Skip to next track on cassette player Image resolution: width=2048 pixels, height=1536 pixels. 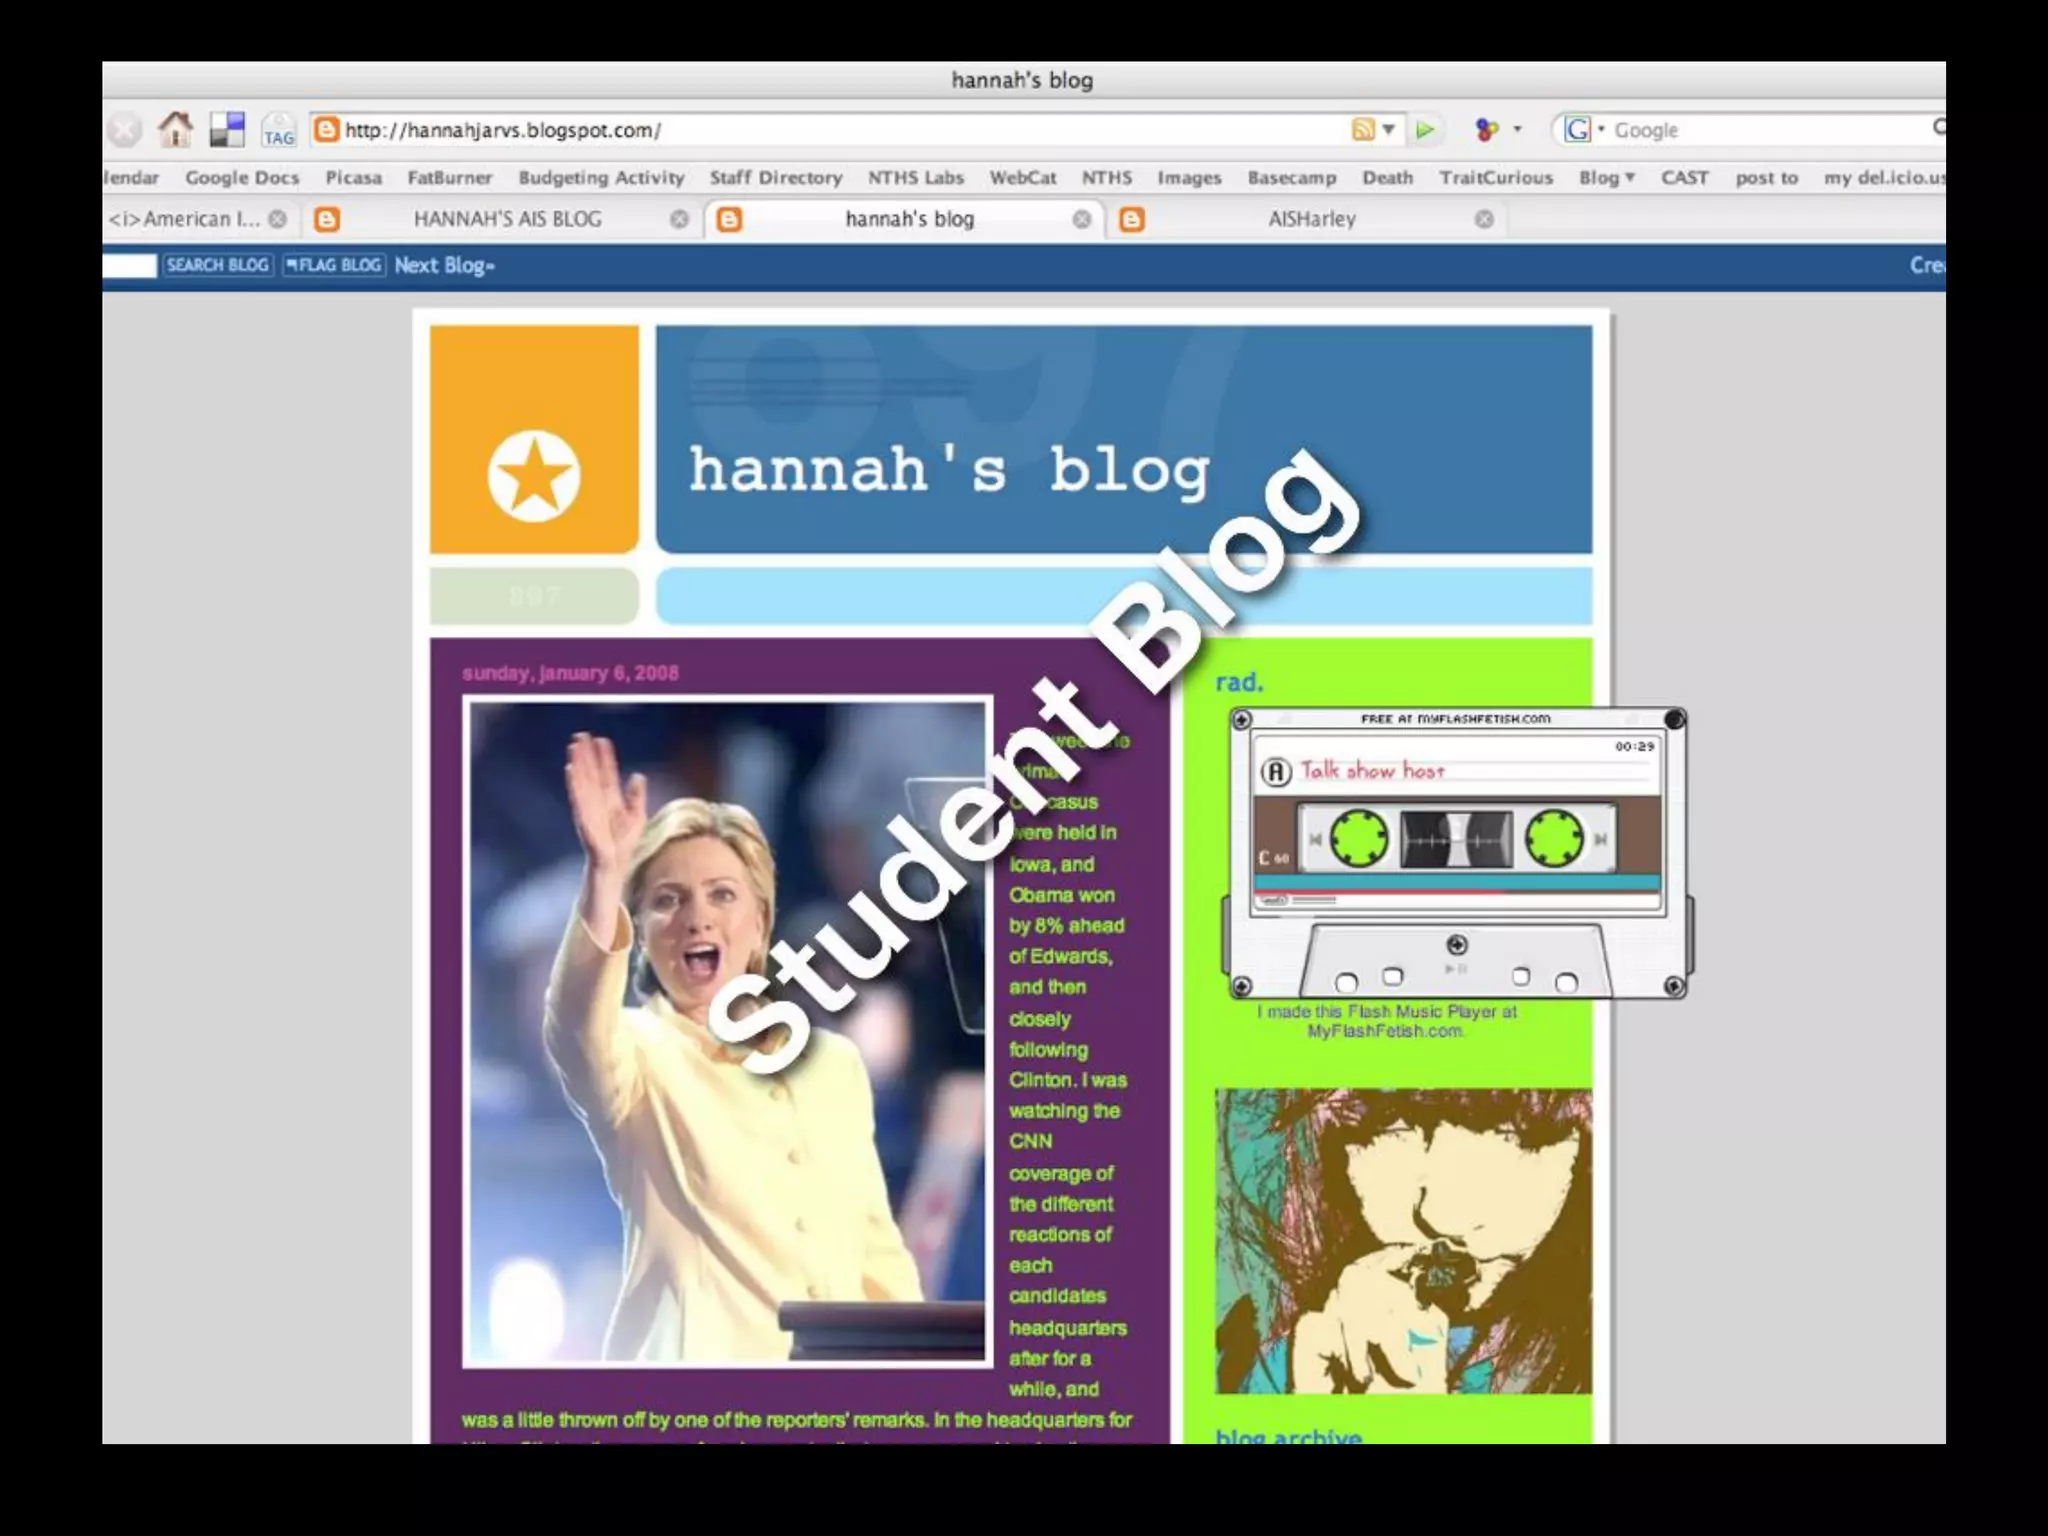[1601, 840]
